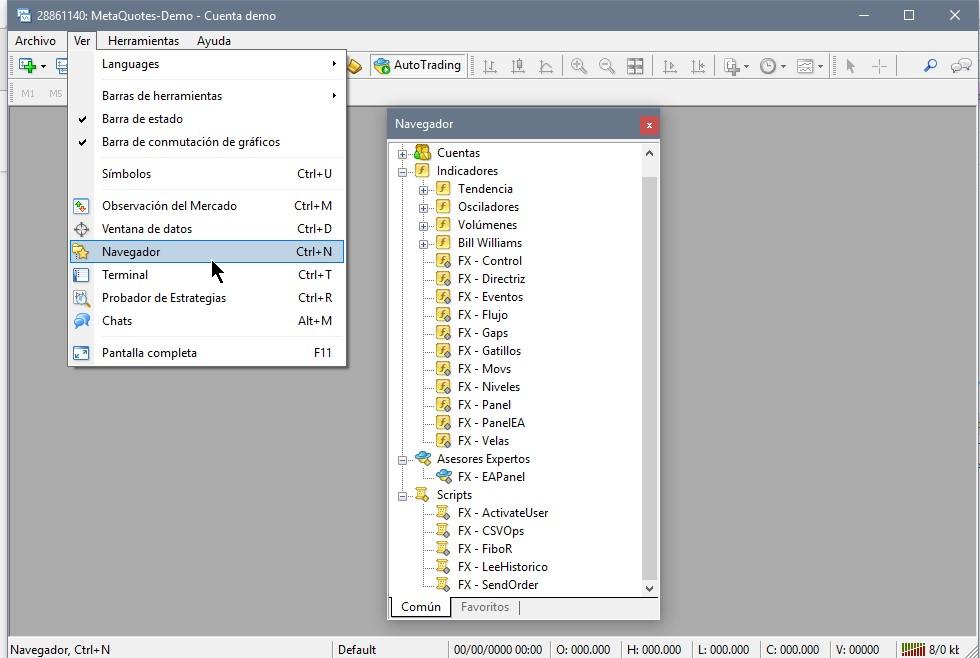Click the blue search magnifier icon
The width and height of the screenshot is (980, 658).
(x=931, y=65)
